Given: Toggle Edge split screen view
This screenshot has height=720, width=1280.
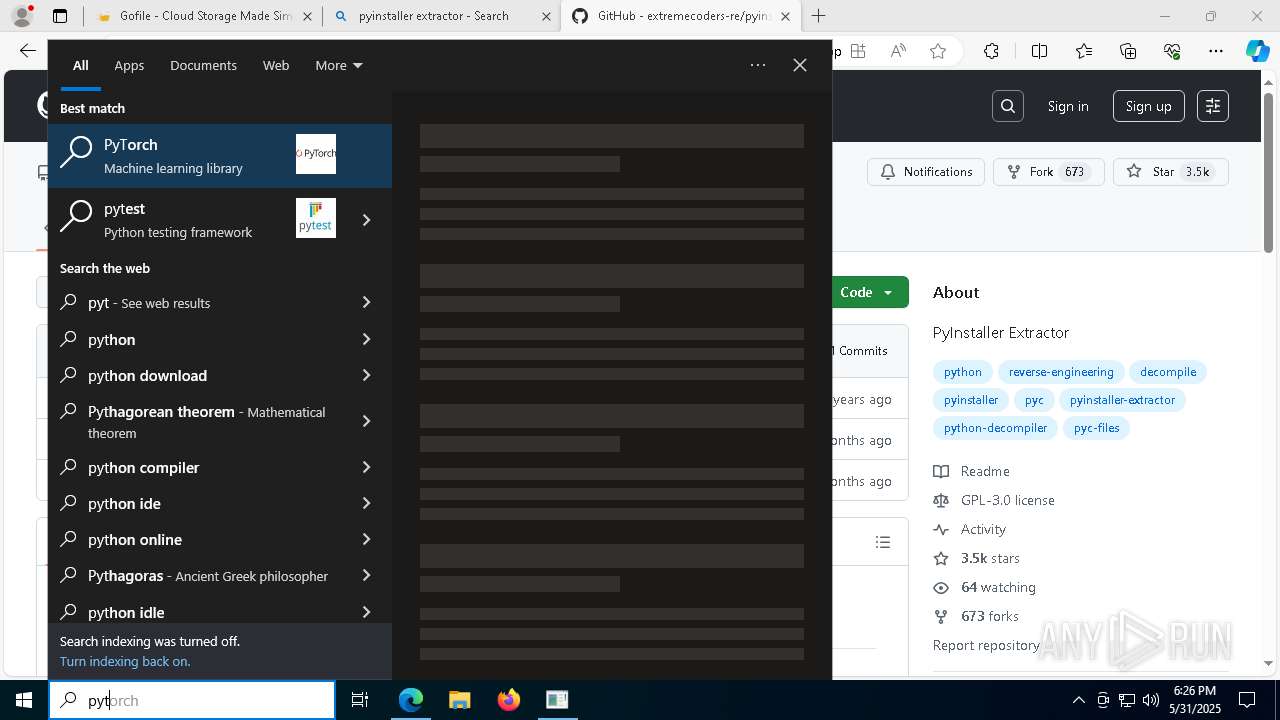Looking at the screenshot, I should tap(1039, 51).
